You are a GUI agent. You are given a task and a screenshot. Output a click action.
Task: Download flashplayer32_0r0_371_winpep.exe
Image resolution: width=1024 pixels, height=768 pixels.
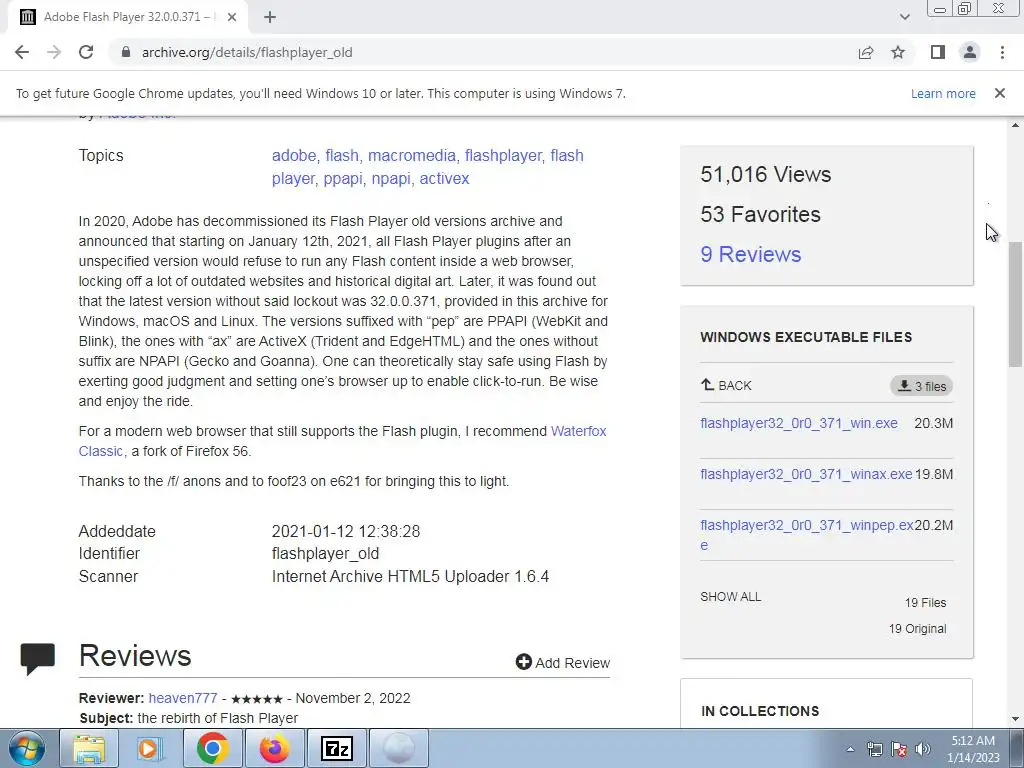(x=807, y=534)
